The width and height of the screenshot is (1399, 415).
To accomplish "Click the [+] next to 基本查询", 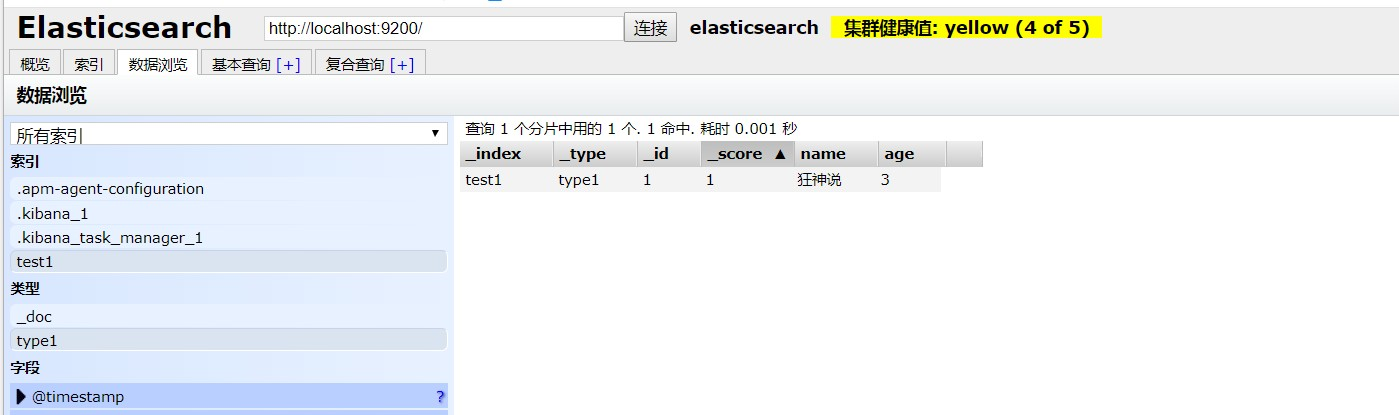I will (288, 64).
